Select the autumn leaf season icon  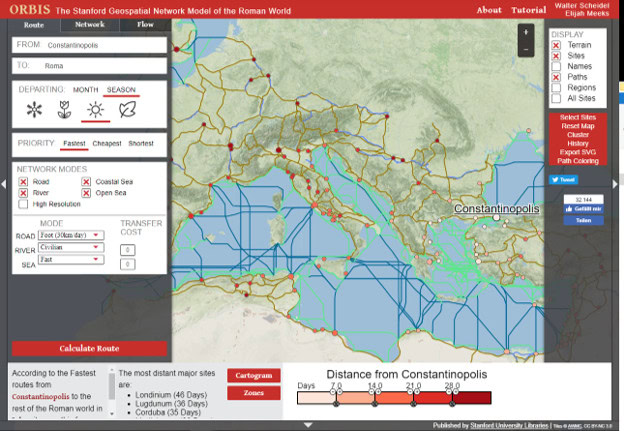[127, 109]
